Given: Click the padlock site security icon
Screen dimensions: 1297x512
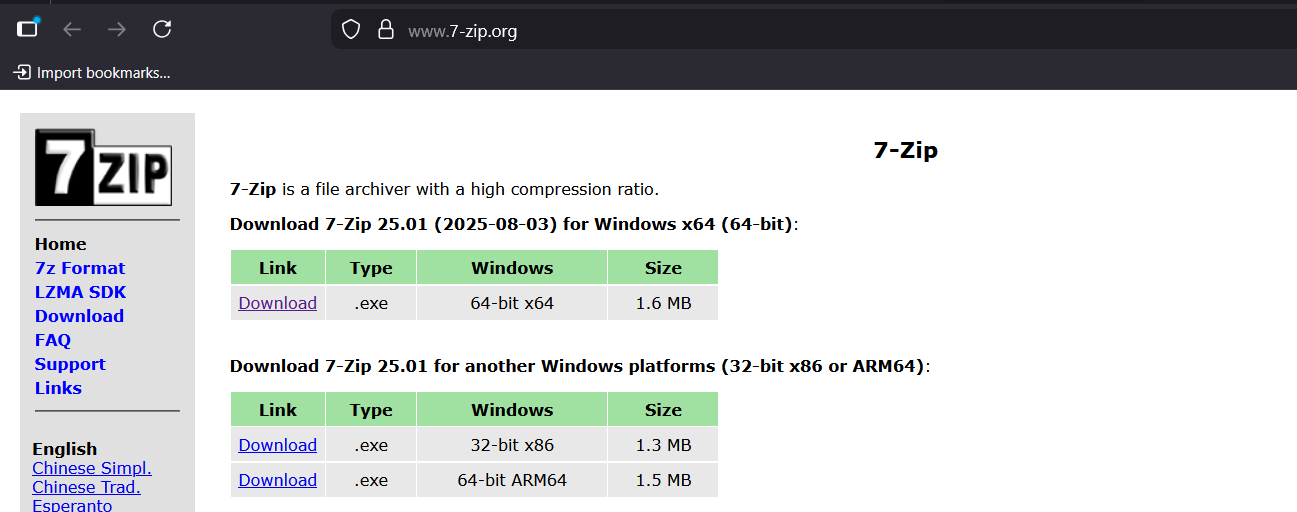Looking at the screenshot, I should point(386,30).
